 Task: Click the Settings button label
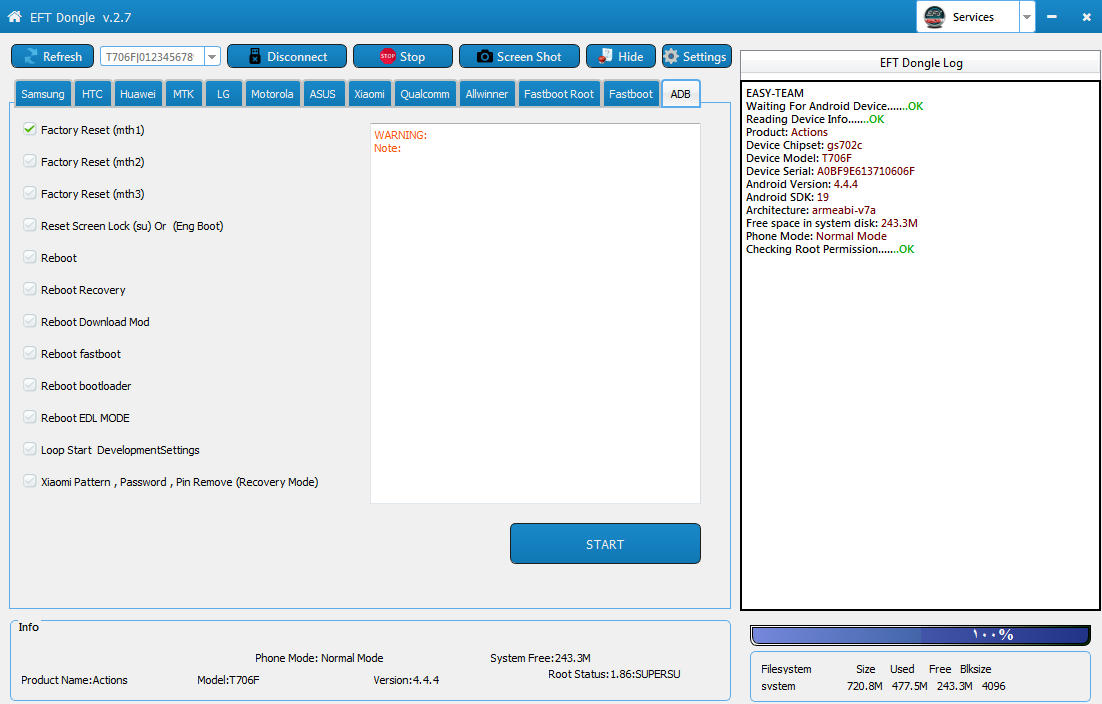704,57
